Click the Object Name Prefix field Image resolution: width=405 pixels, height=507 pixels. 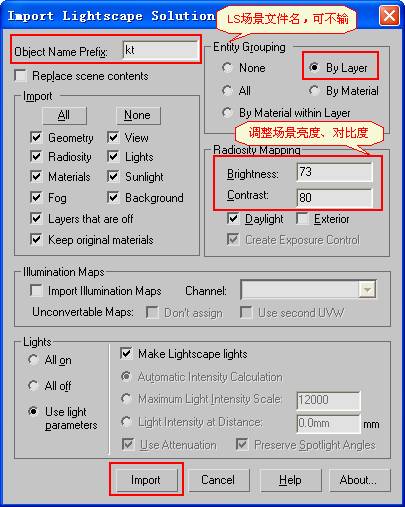coord(161,50)
